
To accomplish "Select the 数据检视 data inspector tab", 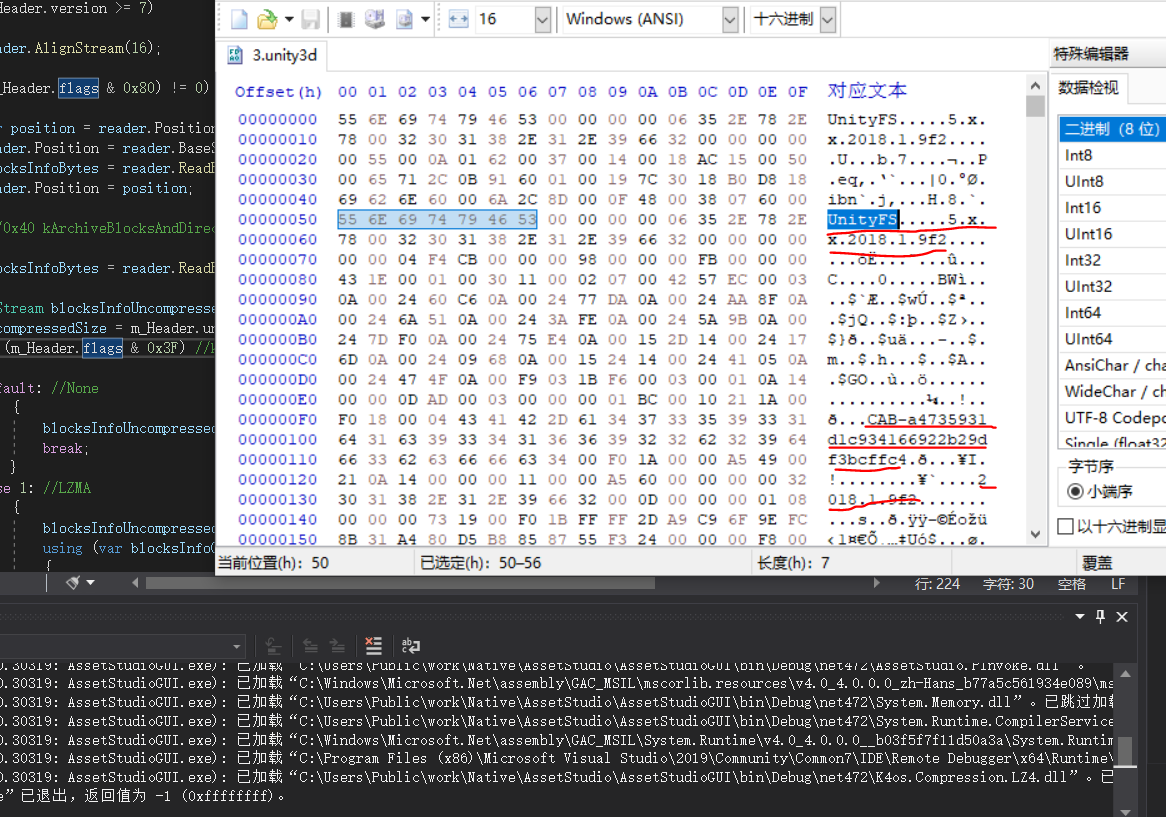I will [1089, 88].
